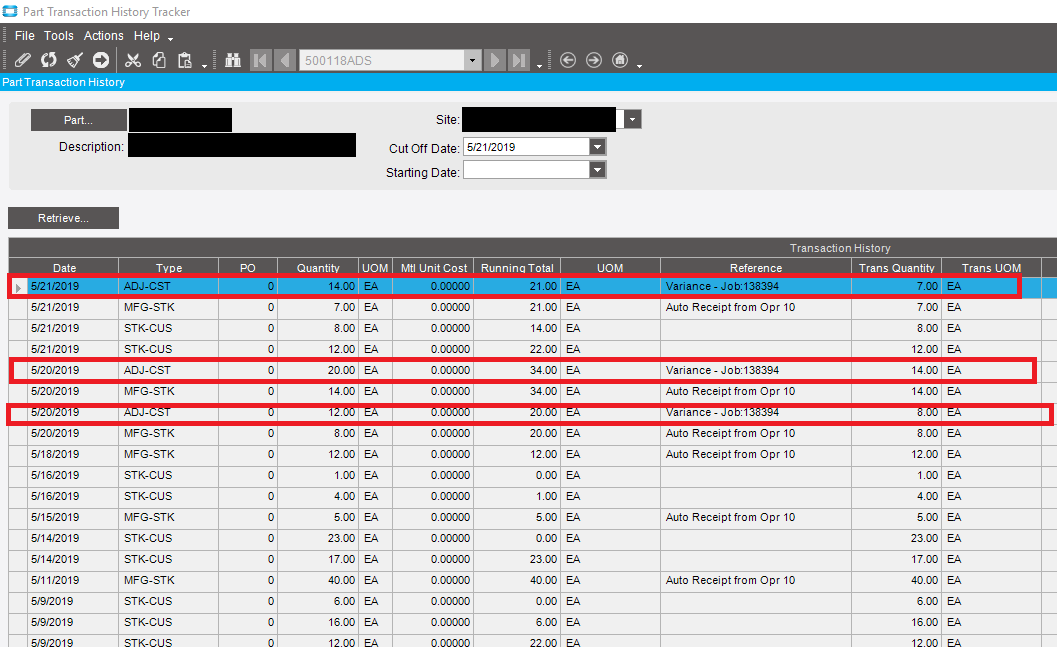The height and width of the screenshot is (647, 1057).
Task: Click the paperclip attachments icon
Action: click(23, 60)
